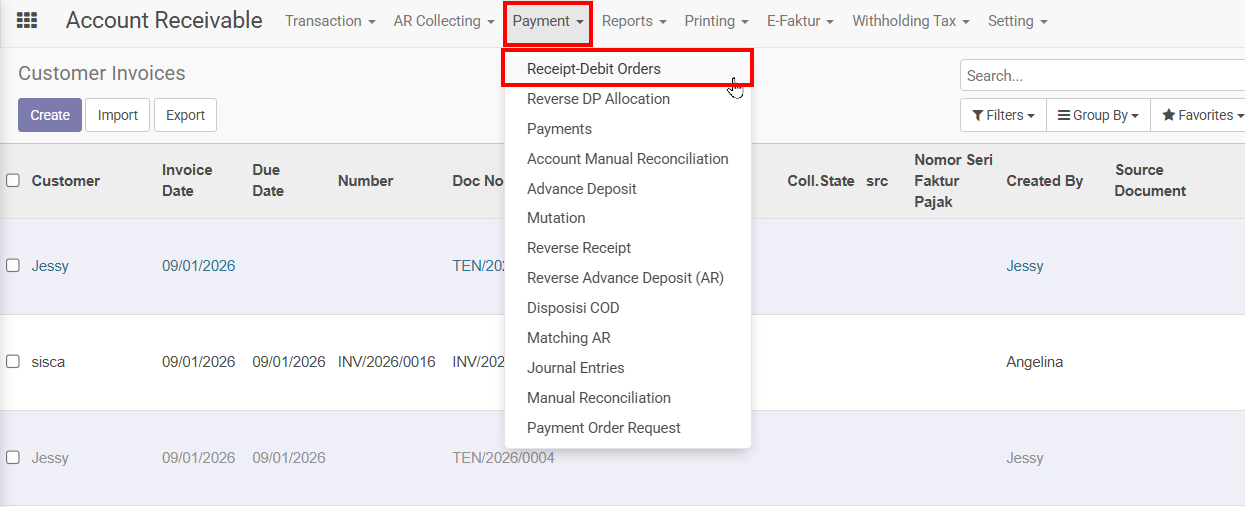Viewport: 1245px width, 507px height.
Task: Type in the Search input field
Action: [x=1100, y=76]
